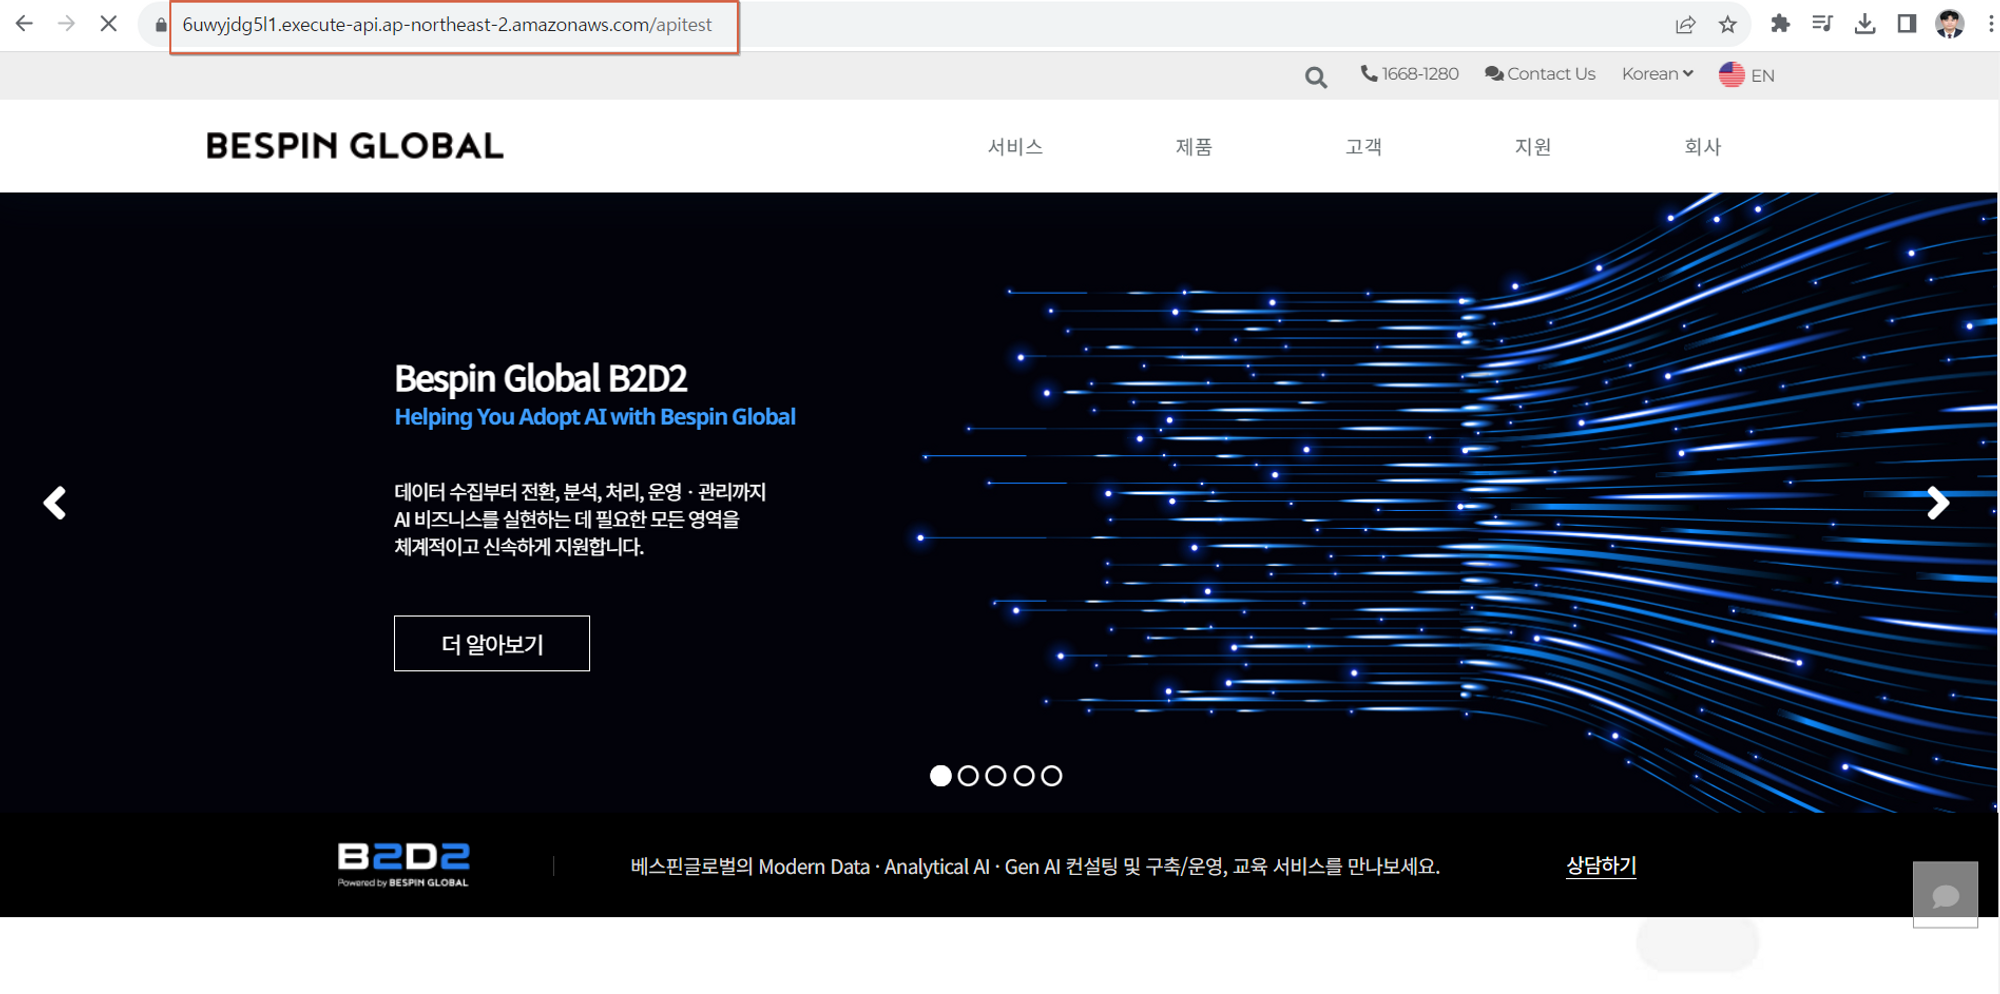Toggle the browser side panel icon

click(1906, 23)
